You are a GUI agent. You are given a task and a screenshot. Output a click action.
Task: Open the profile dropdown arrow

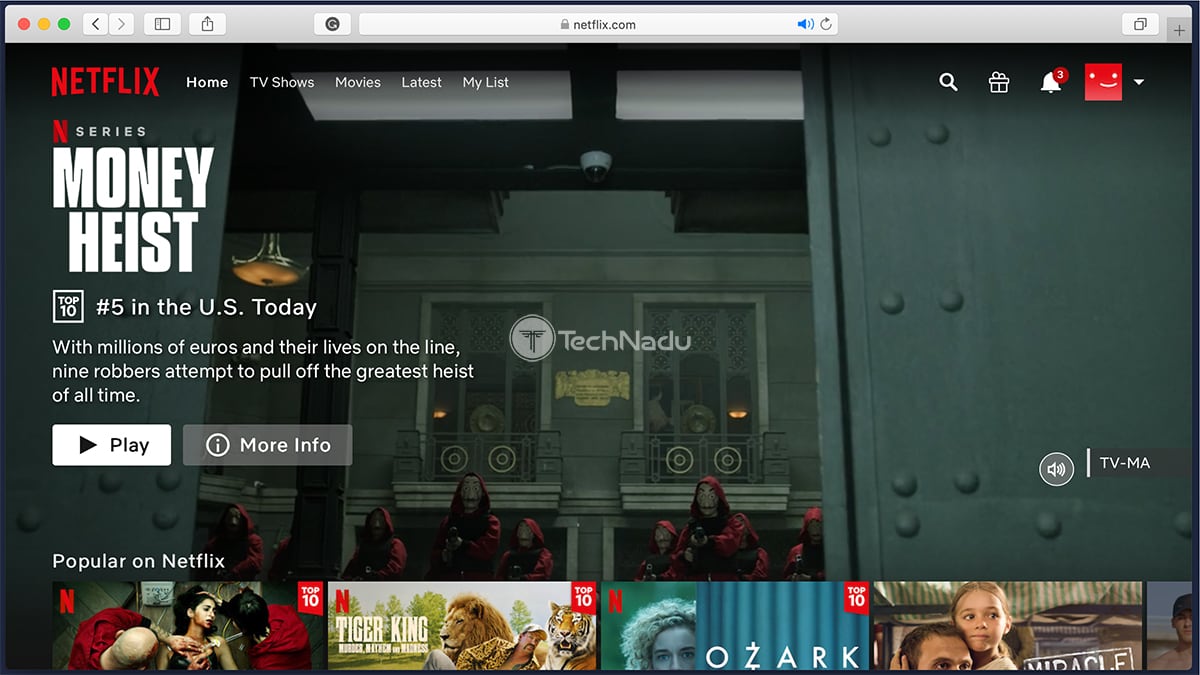[x=1139, y=84]
